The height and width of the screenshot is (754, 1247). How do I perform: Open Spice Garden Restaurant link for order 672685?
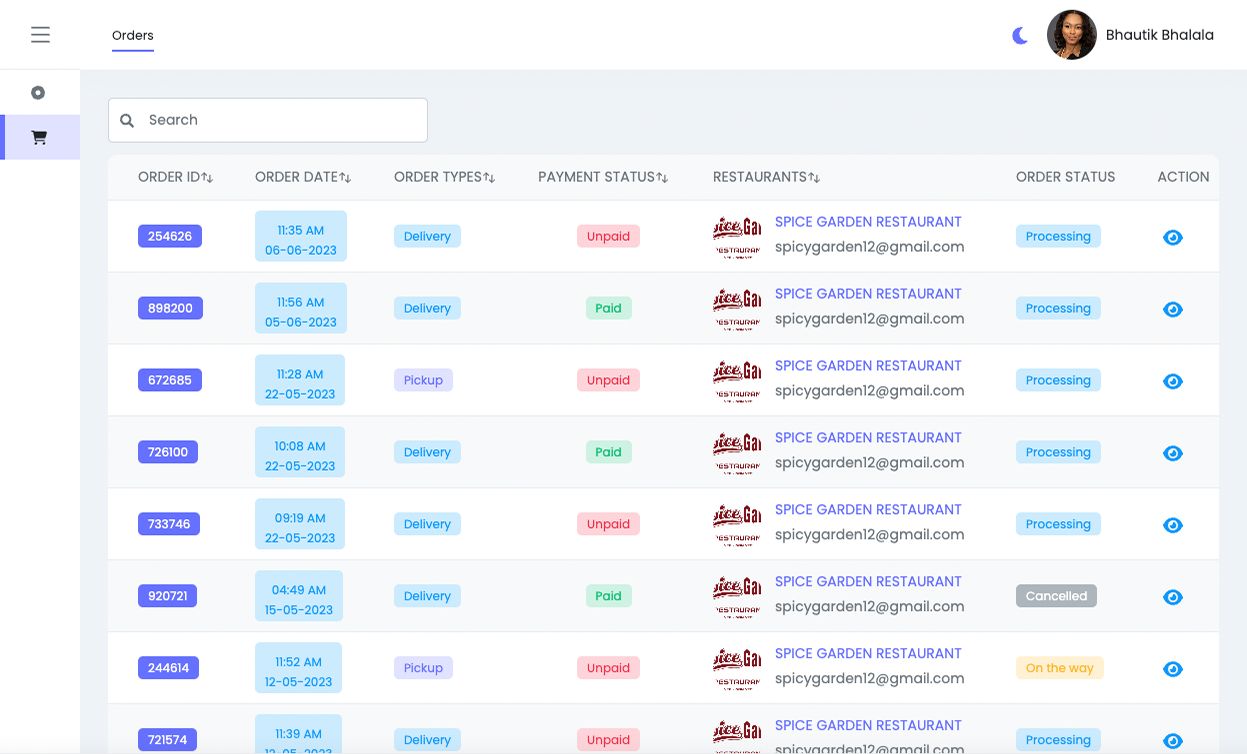pyautogui.click(x=868, y=366)
